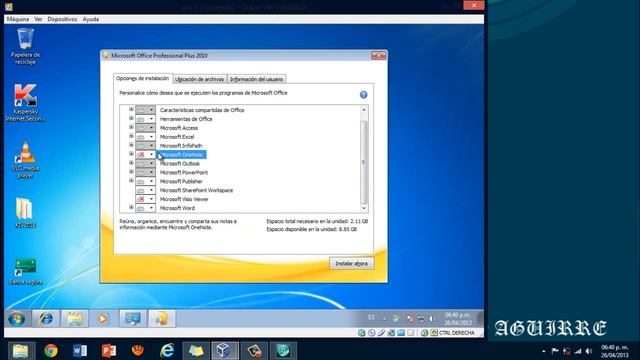Viewport: 640px width, 360px height.
Task: Click the Instalar ahora button
Action: coord(351,264)
